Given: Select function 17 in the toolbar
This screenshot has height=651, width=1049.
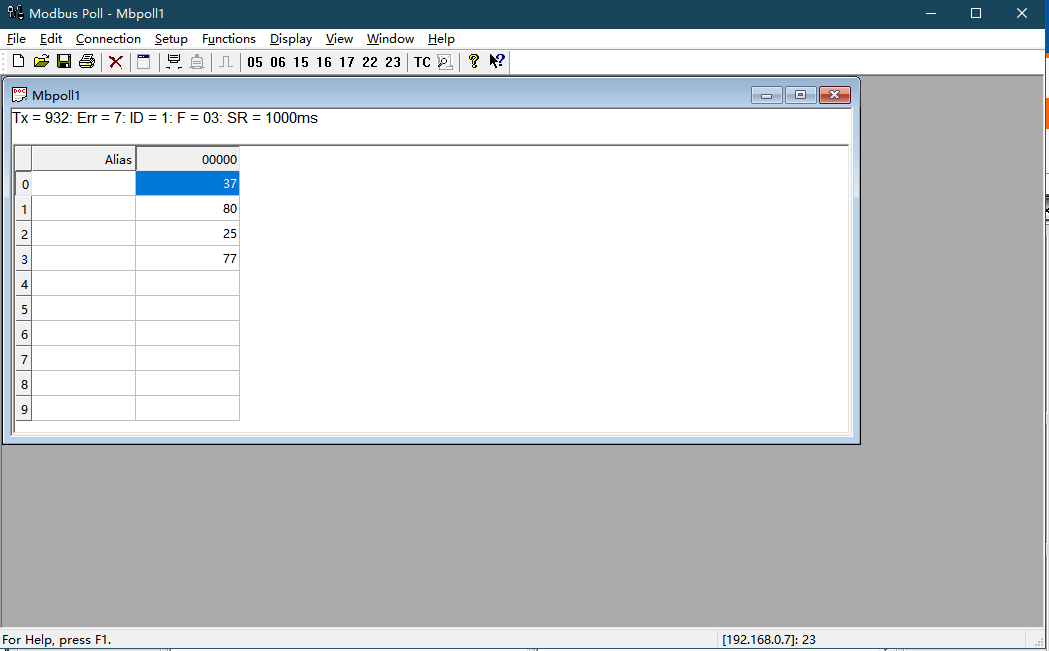Looking at the screenshot, I should click(x=347, y=62).
